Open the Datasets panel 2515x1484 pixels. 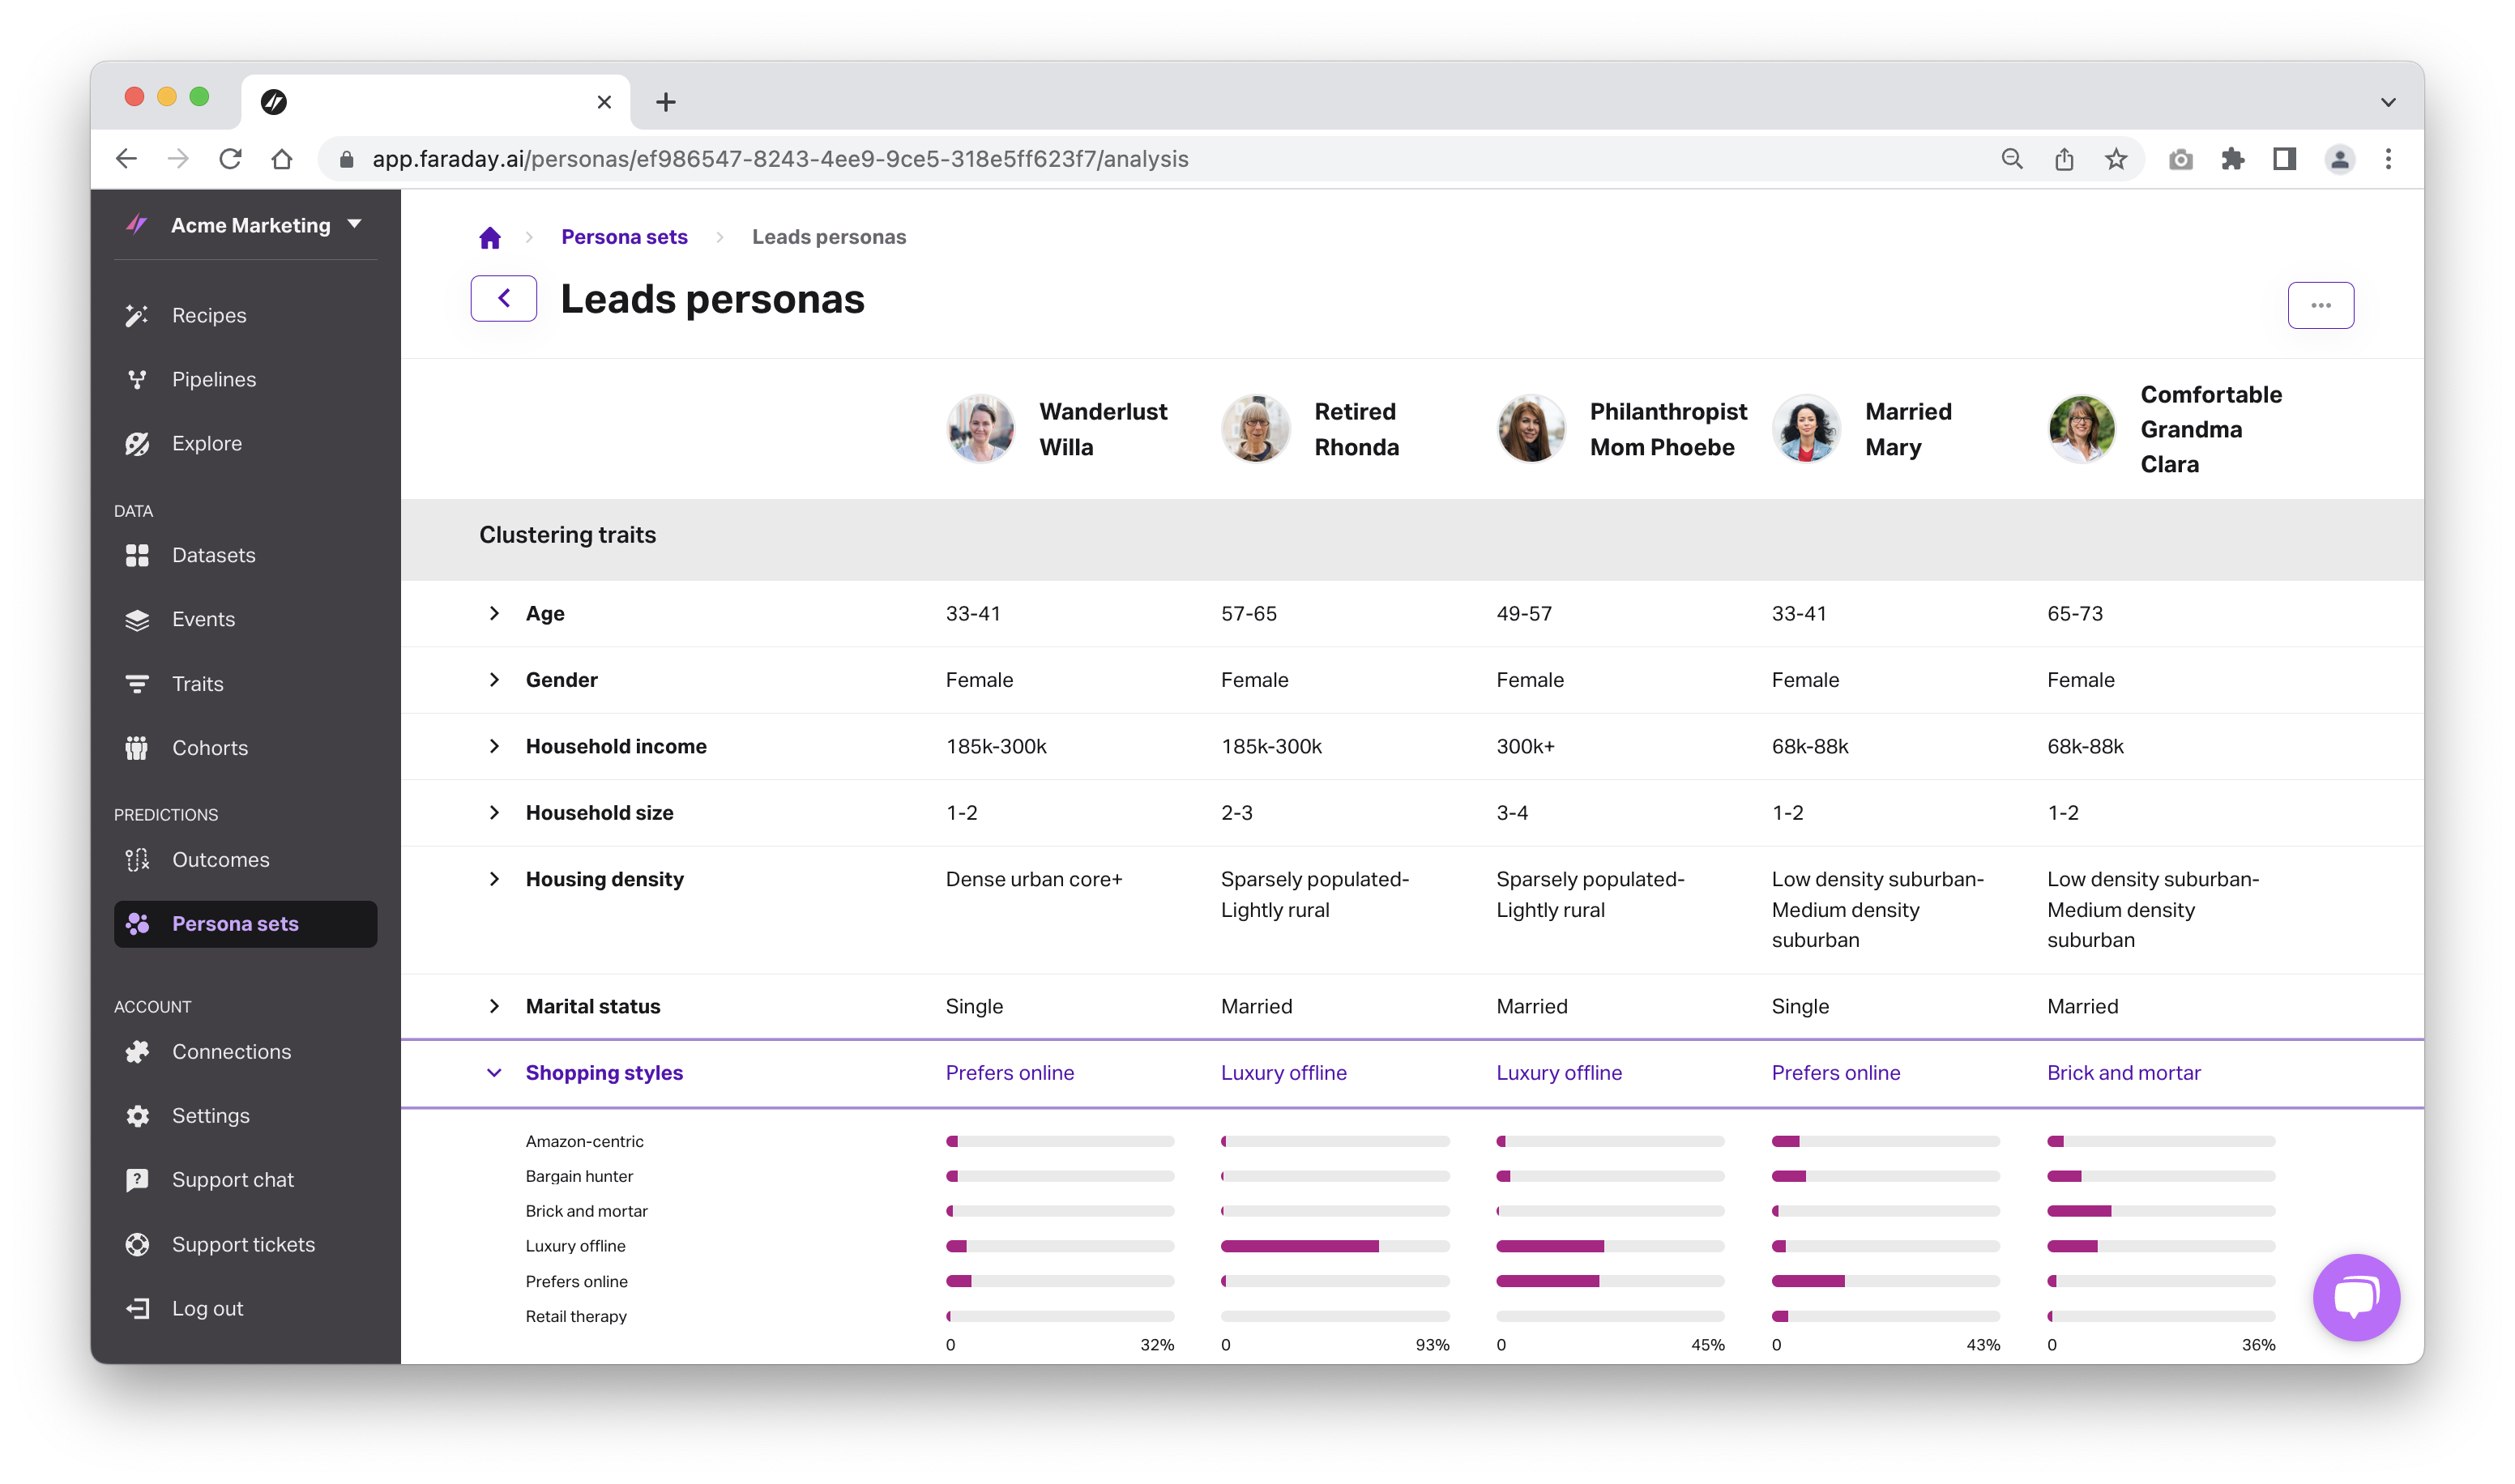213,555
